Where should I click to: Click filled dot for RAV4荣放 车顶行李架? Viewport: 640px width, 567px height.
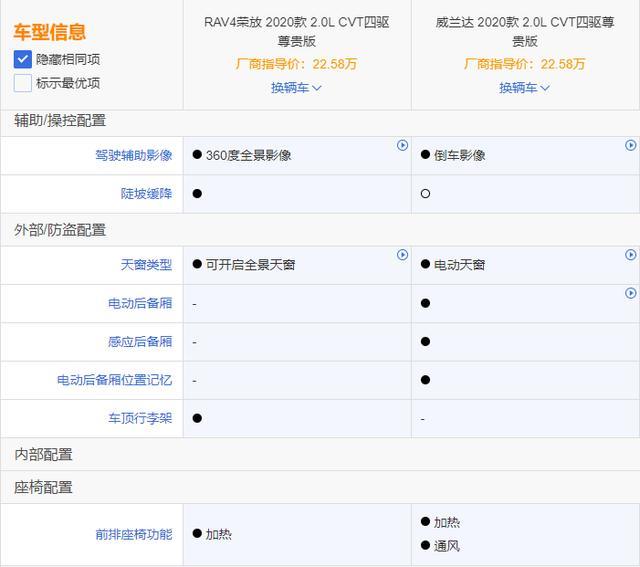(197, 418)
